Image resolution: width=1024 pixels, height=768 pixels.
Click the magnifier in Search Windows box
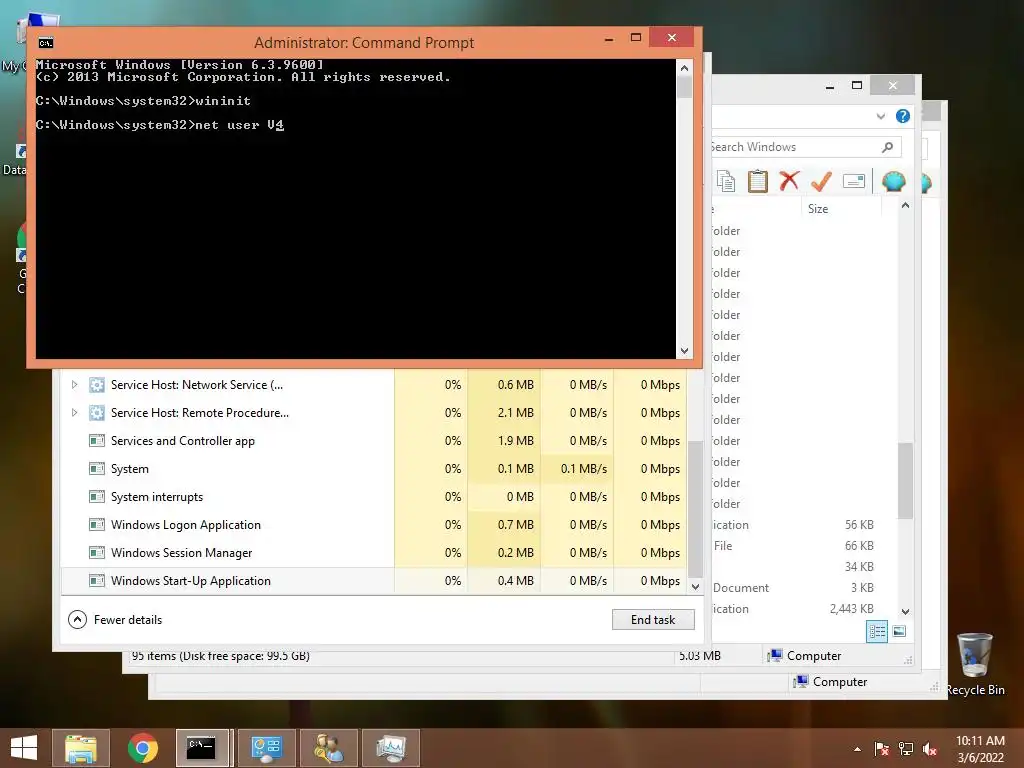[x=887, y=147]
